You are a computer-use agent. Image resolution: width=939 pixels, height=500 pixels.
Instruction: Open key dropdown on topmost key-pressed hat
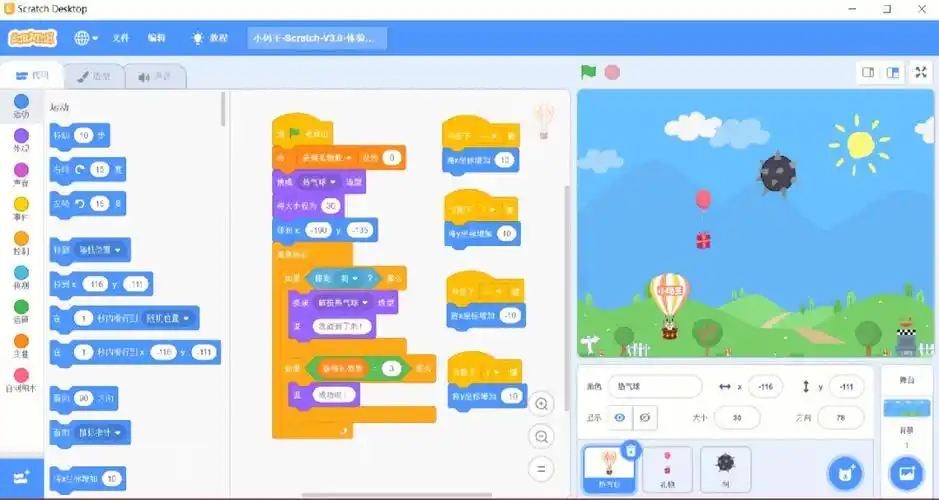pos(488,136)
